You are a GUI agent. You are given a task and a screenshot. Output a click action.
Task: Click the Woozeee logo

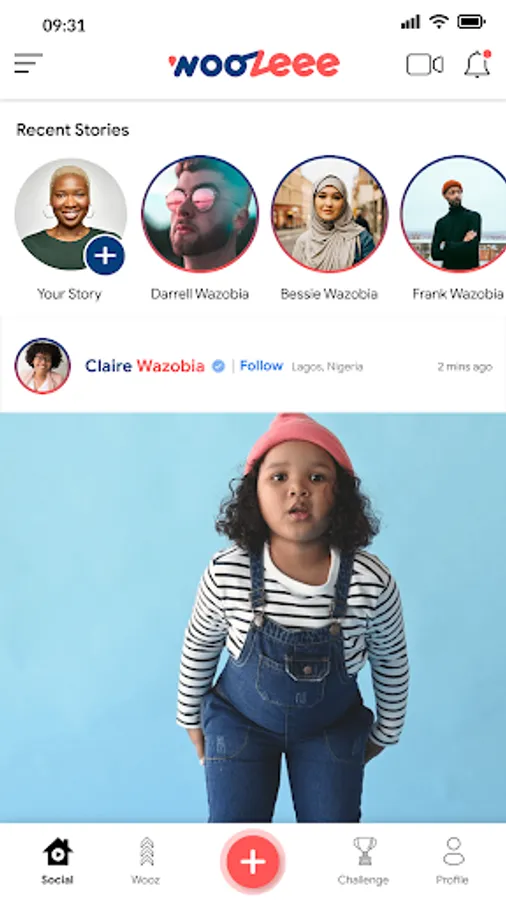pyautogui.click(x=254, y=64)
